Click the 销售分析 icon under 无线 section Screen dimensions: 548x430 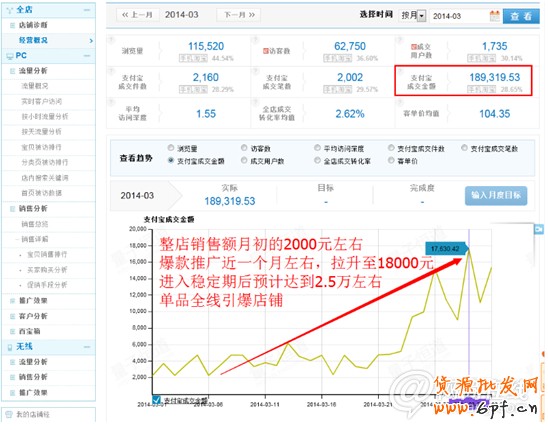[x=13, y=377]
